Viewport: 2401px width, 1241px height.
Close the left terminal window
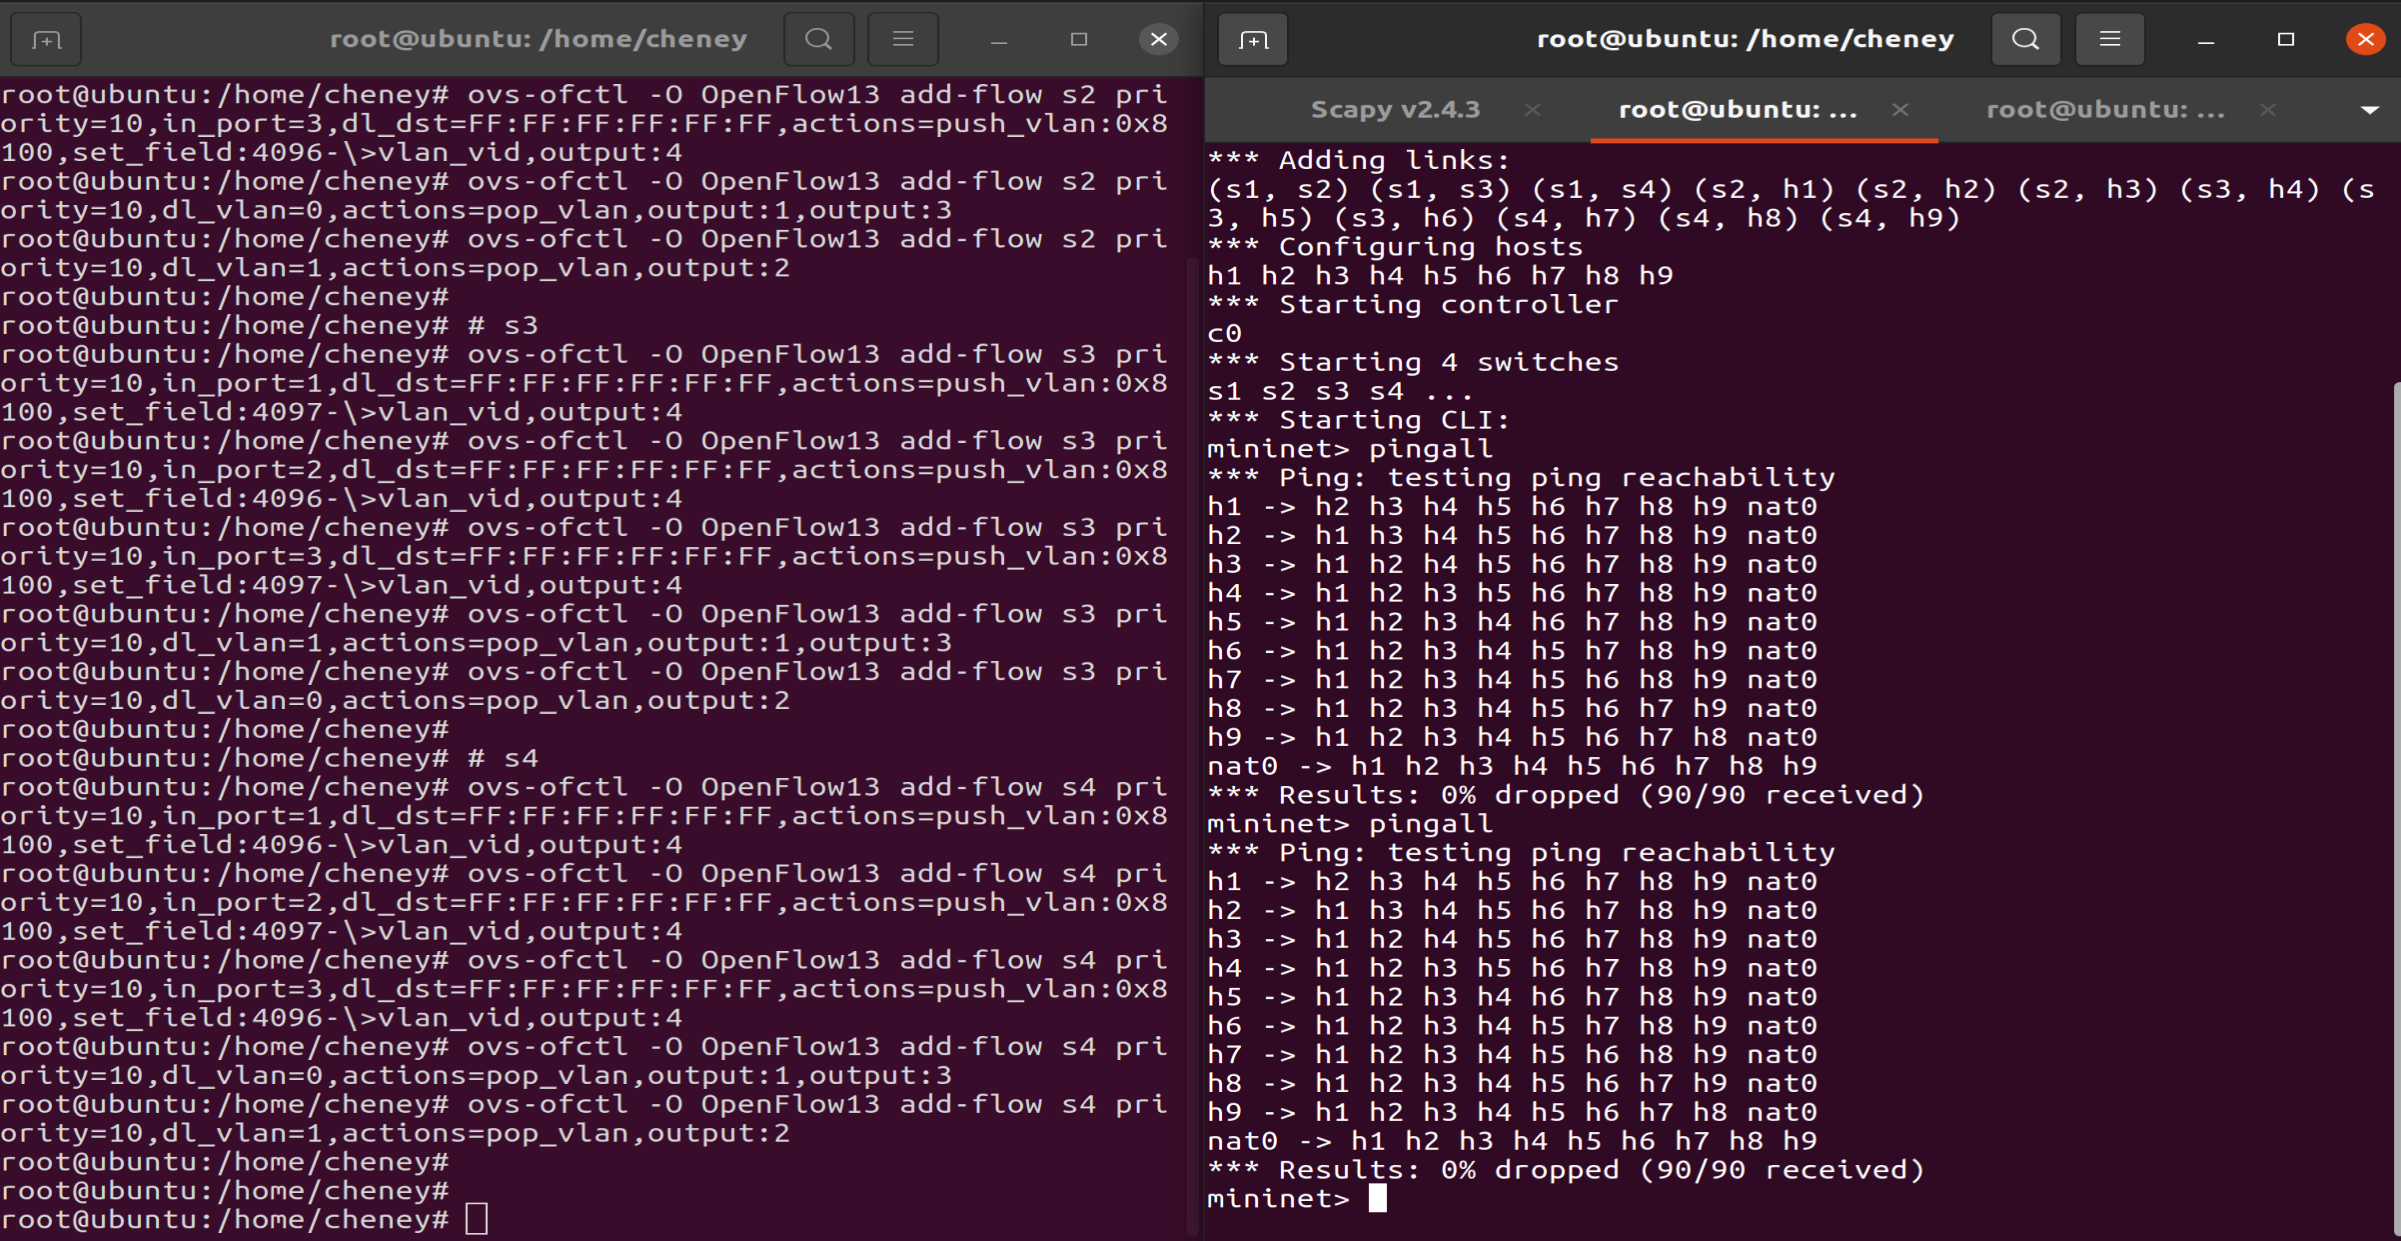coord(1158,40)
